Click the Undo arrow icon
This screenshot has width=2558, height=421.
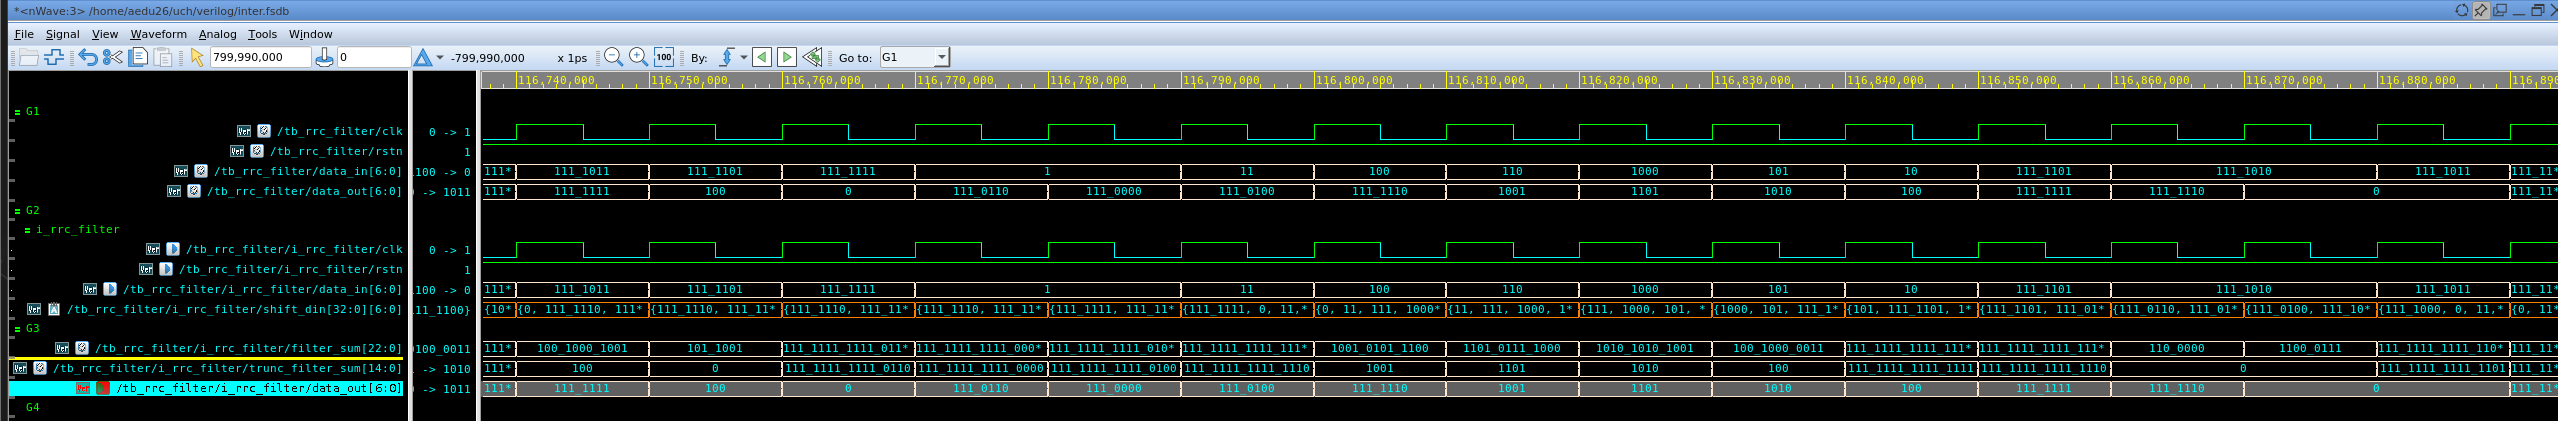click(88, 57)
